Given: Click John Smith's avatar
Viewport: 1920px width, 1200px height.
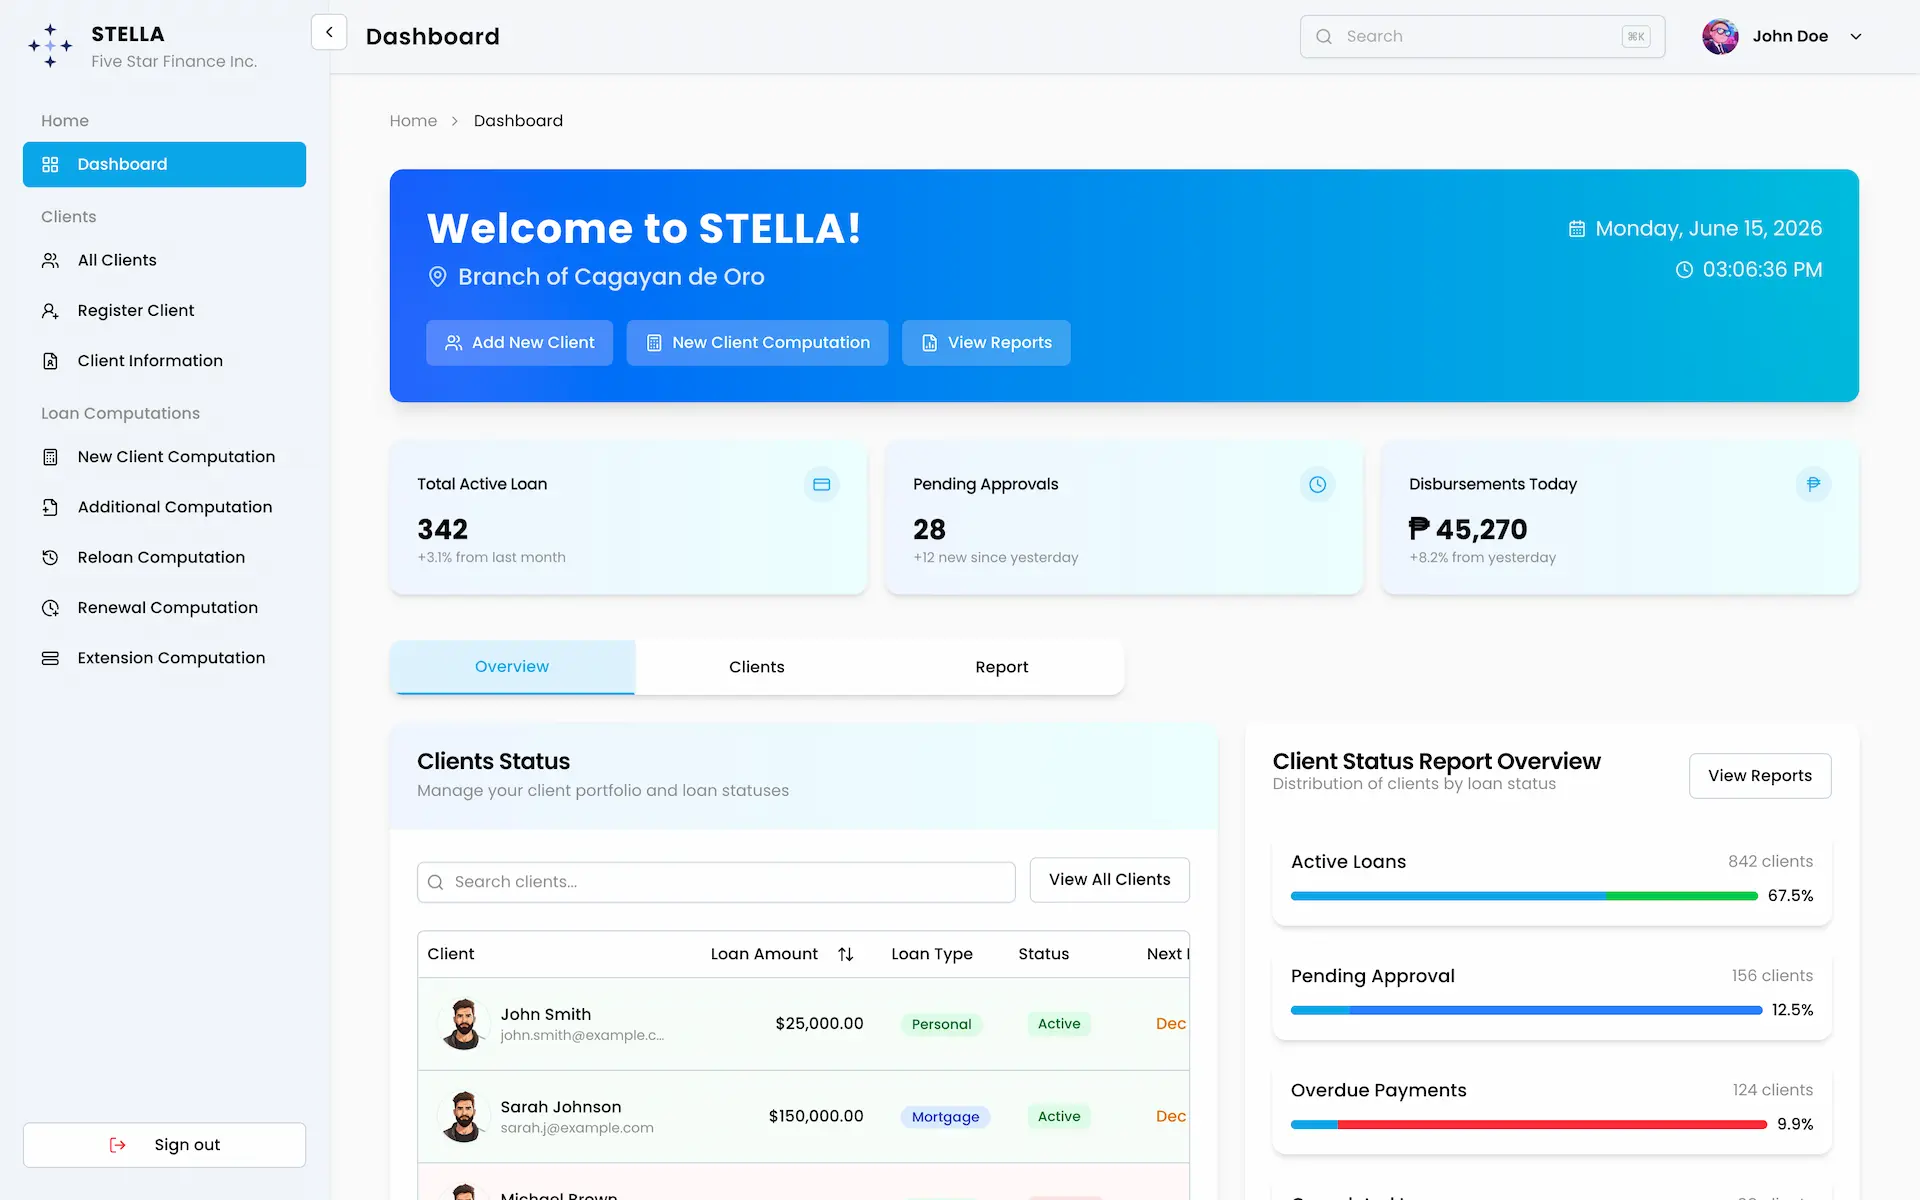Looking at the screenshot, I should 463,1024.
